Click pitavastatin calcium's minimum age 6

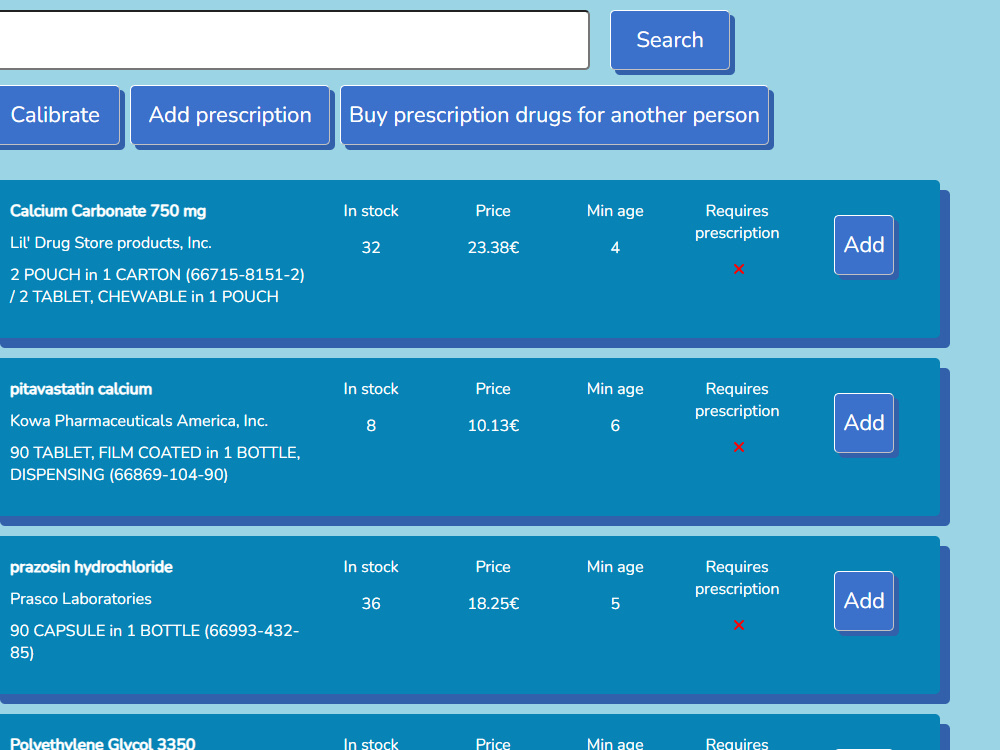point(615,425)
